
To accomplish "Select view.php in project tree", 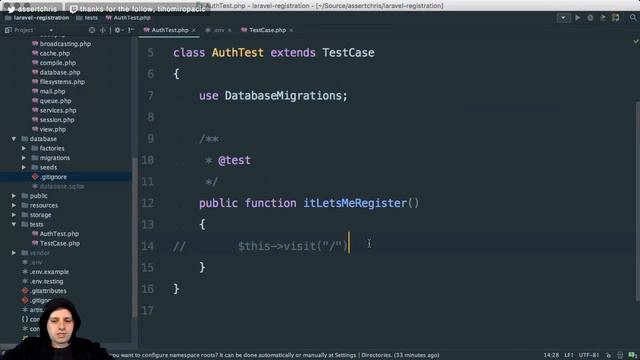I will [53, 129].
